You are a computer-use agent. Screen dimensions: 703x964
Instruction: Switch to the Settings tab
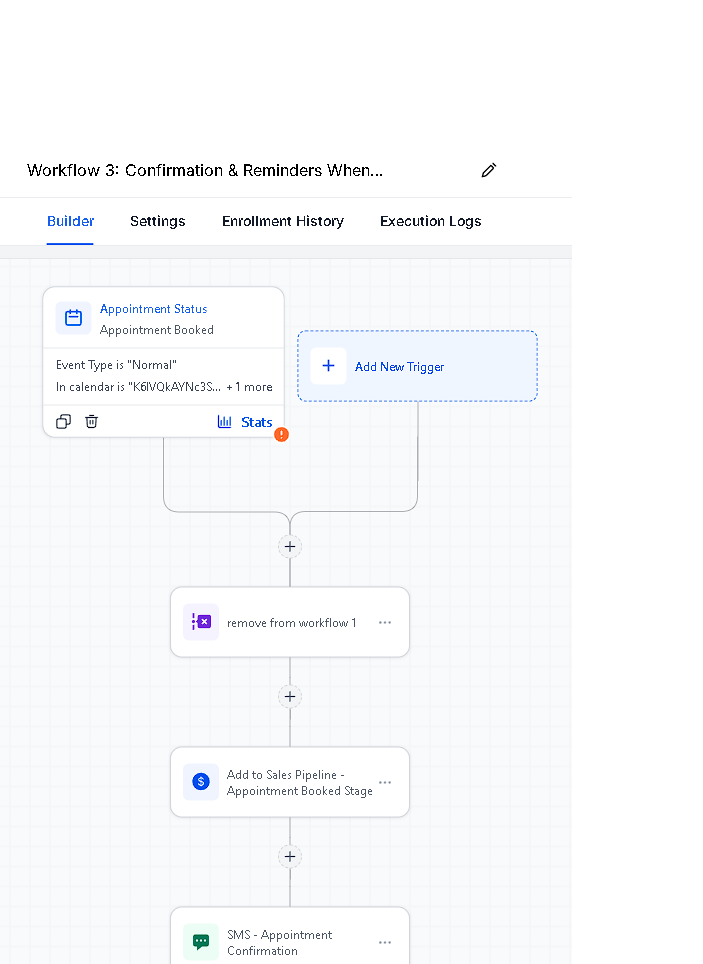pyautogui.click(x=157, y=221)
